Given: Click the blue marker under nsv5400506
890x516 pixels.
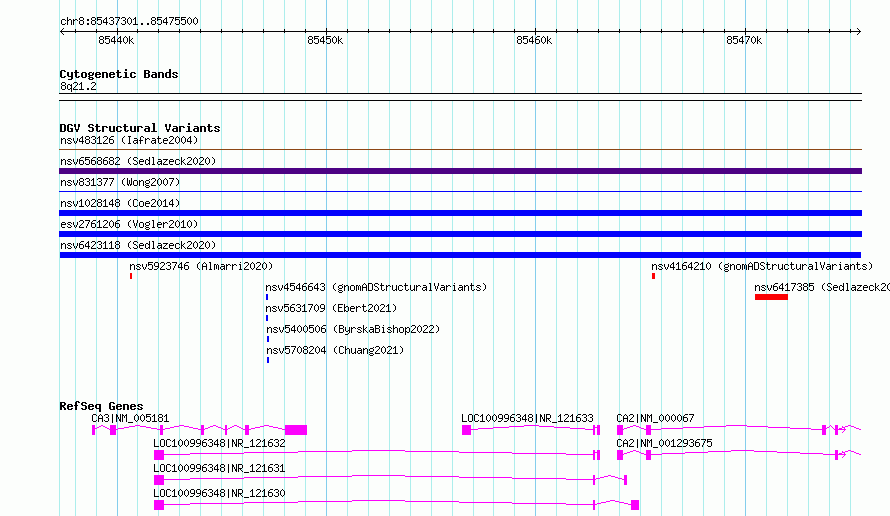Looking at the screenshot, I should click(x=268, y=339).
